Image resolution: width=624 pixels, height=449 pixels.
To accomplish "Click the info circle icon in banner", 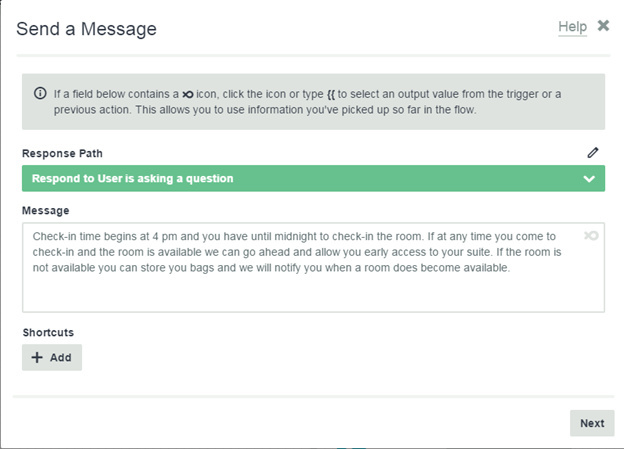I will click(x=40, y=94).
